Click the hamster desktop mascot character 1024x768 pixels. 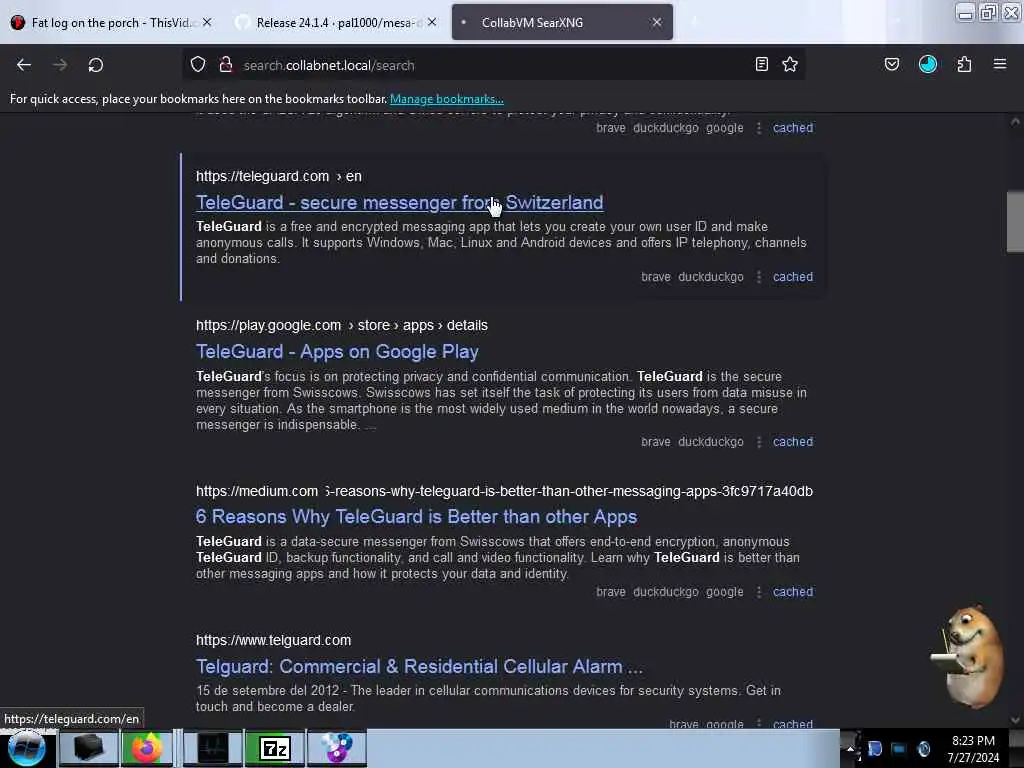969,656
